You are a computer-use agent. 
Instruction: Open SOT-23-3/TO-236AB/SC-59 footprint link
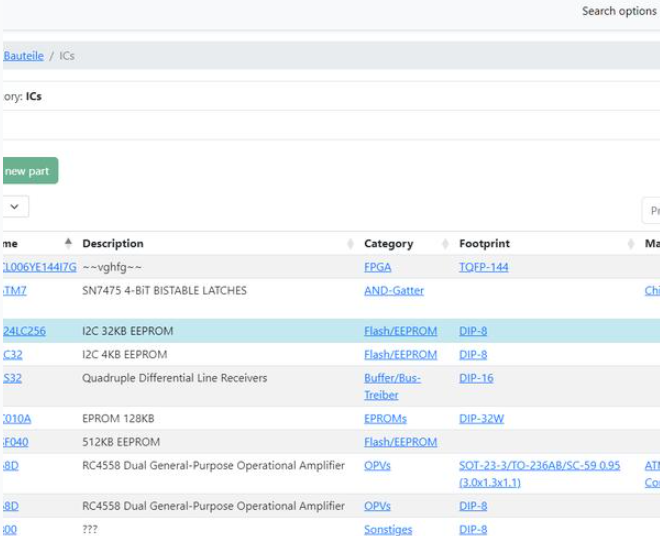(x=539, y=474)
